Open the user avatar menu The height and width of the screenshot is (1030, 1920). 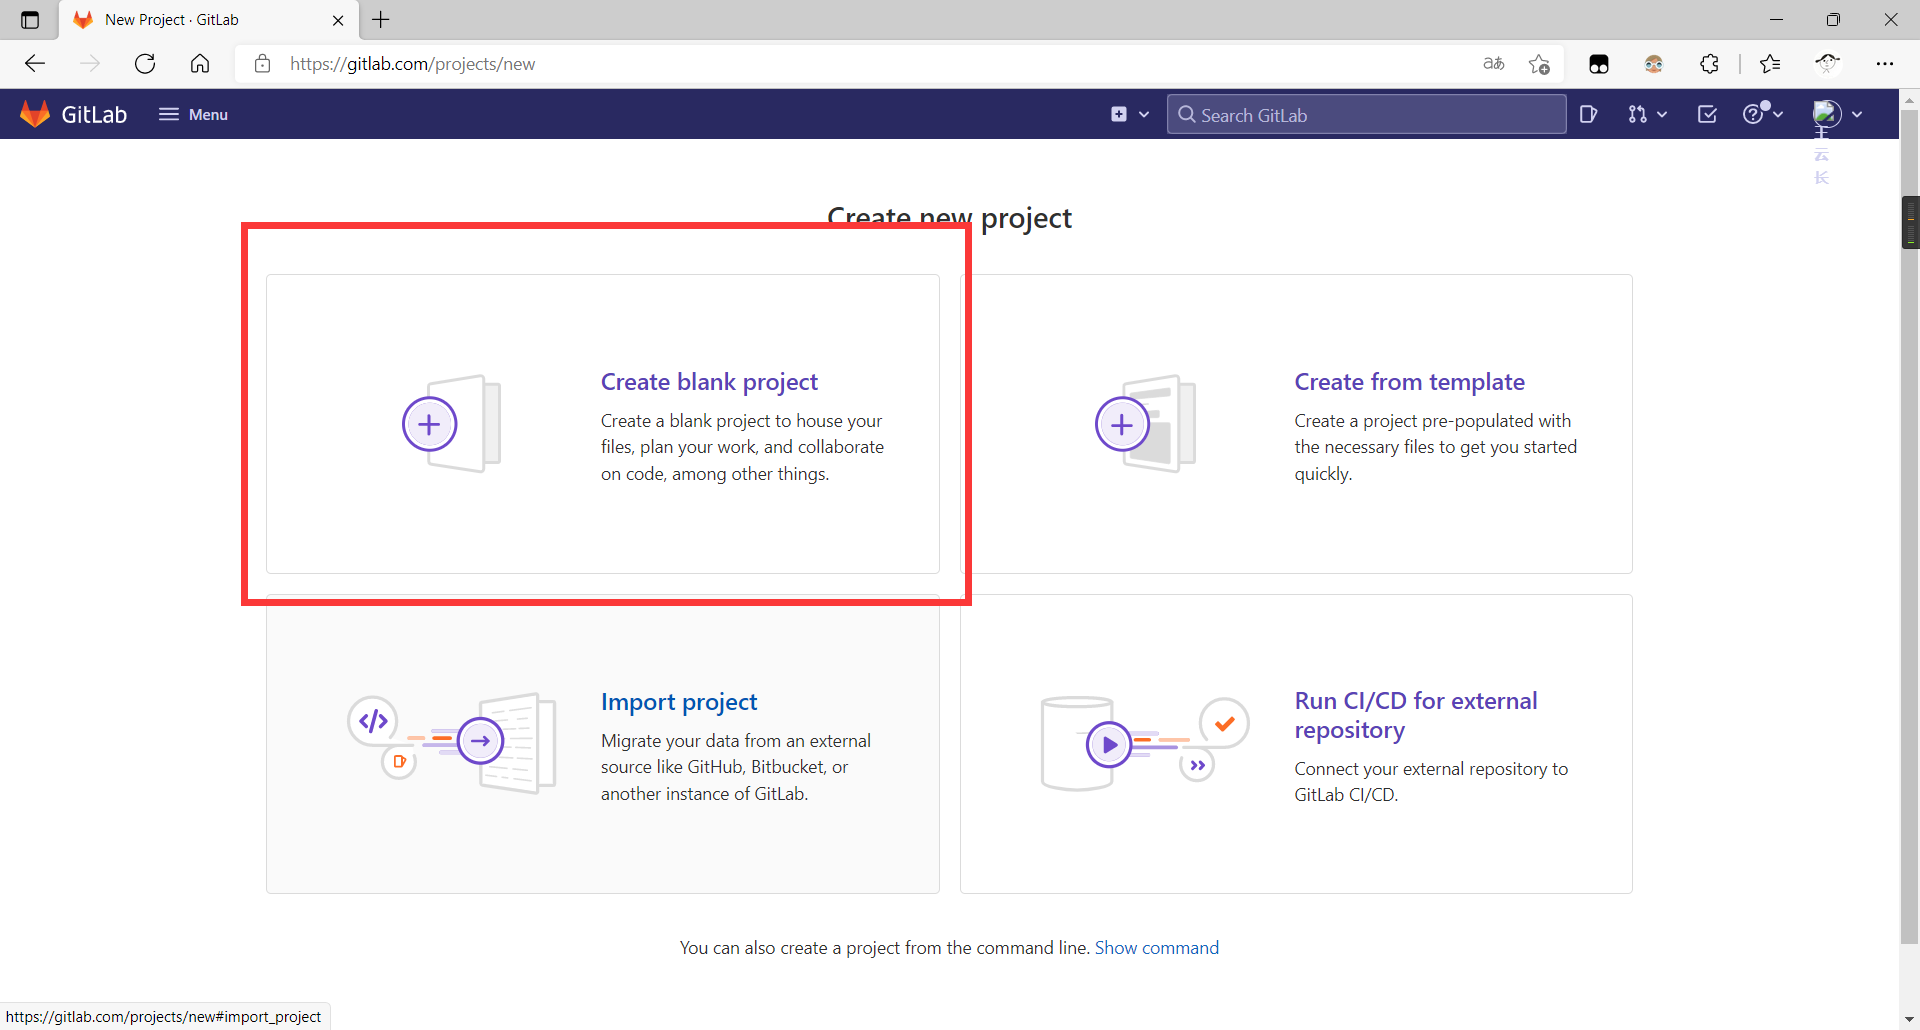(x=1837, y=114)
